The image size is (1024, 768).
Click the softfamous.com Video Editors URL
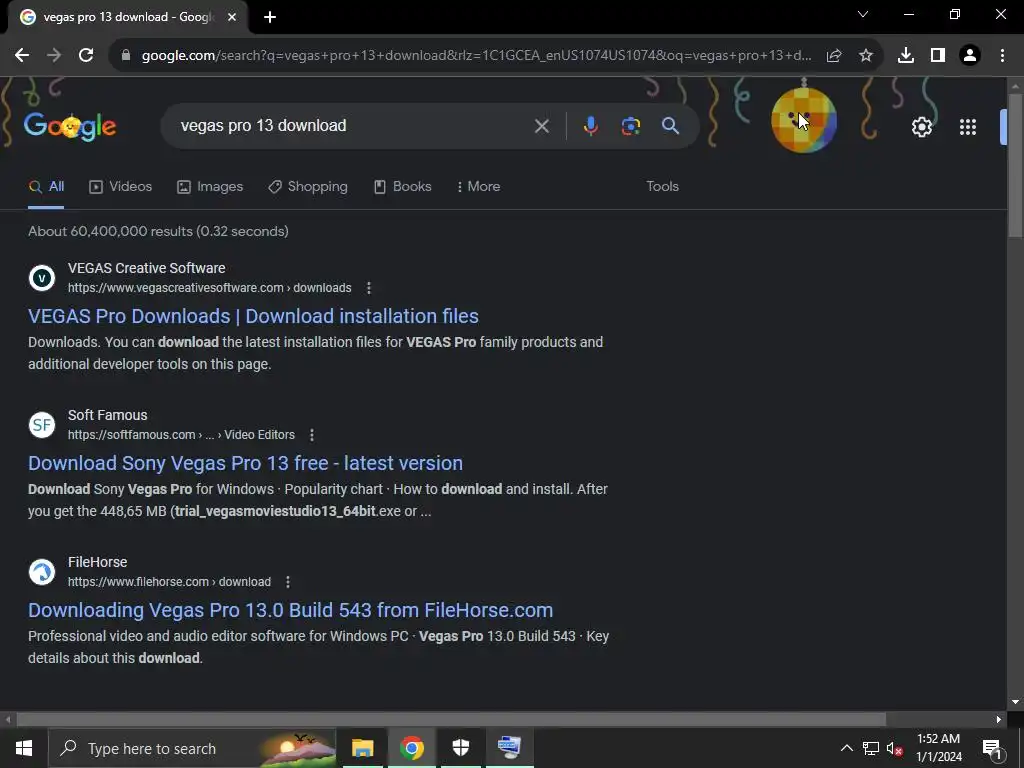click(x=182, y=435)
